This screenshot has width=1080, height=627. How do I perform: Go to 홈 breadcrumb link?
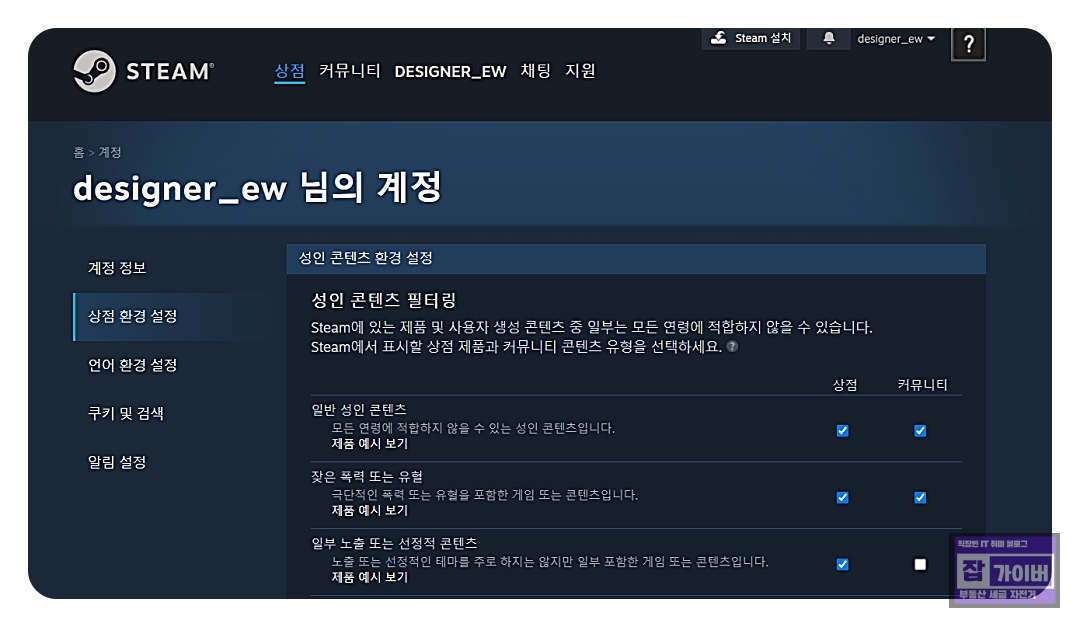[79, 152]
